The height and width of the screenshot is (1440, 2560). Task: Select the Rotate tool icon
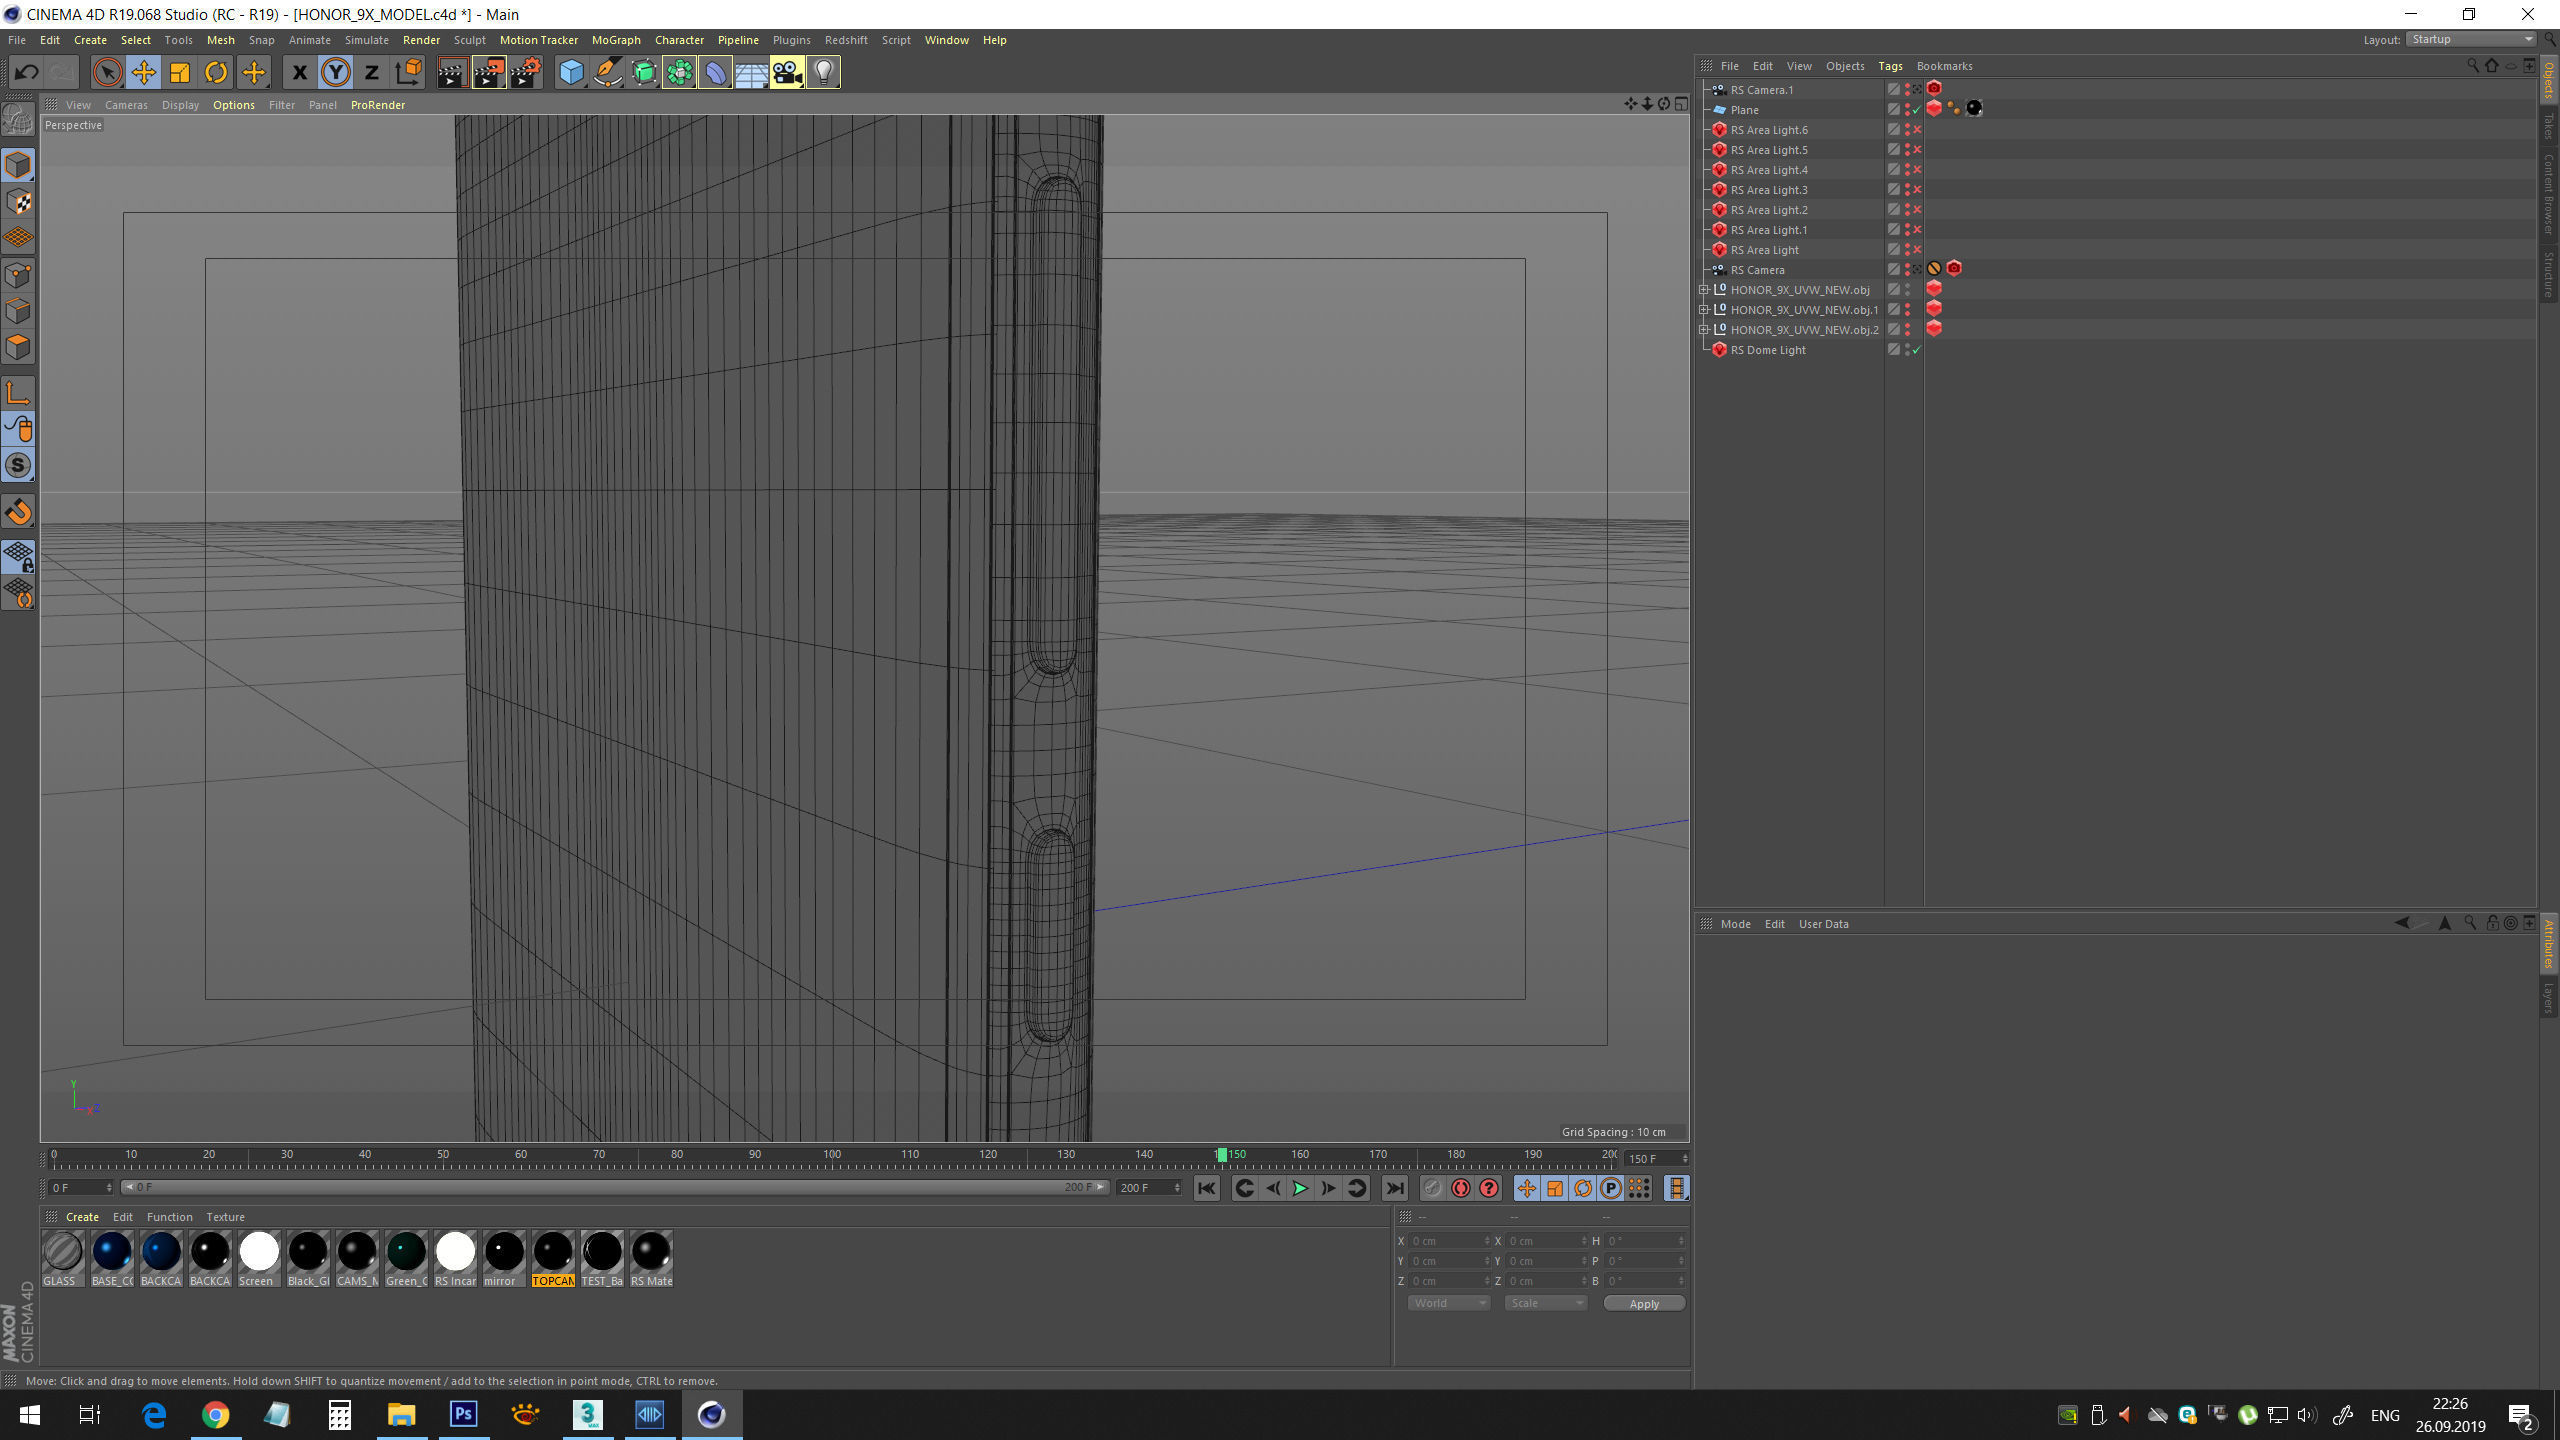click(x=216, y=72)
